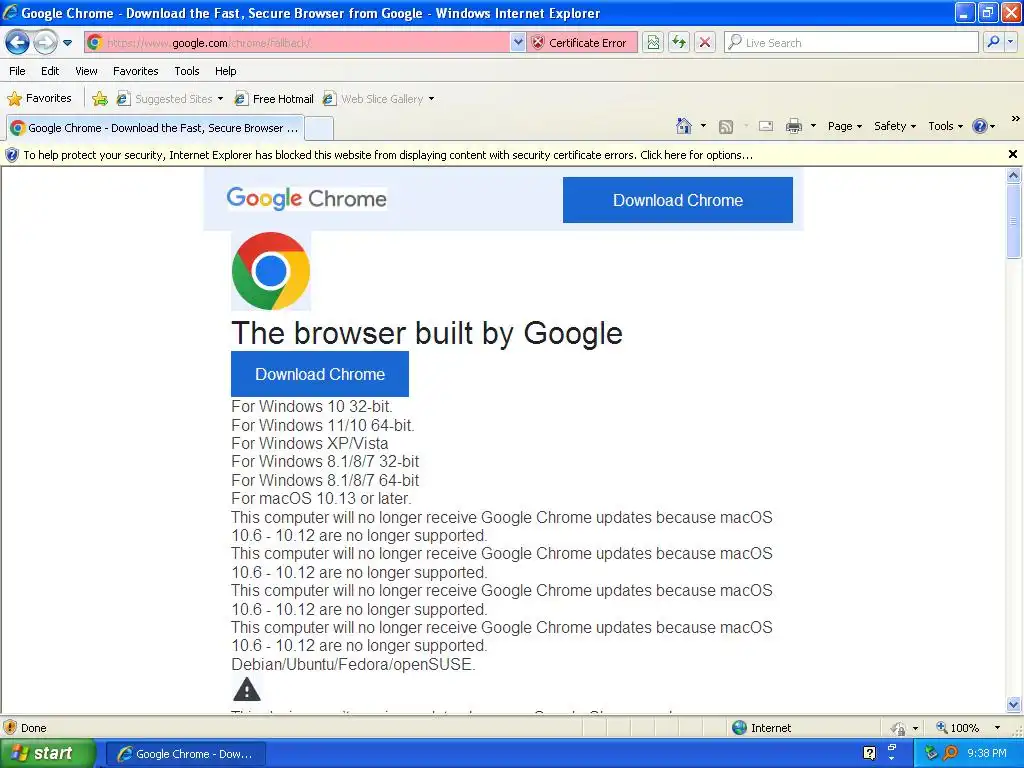Select the Google Chrome download tab

click(155, 128)
